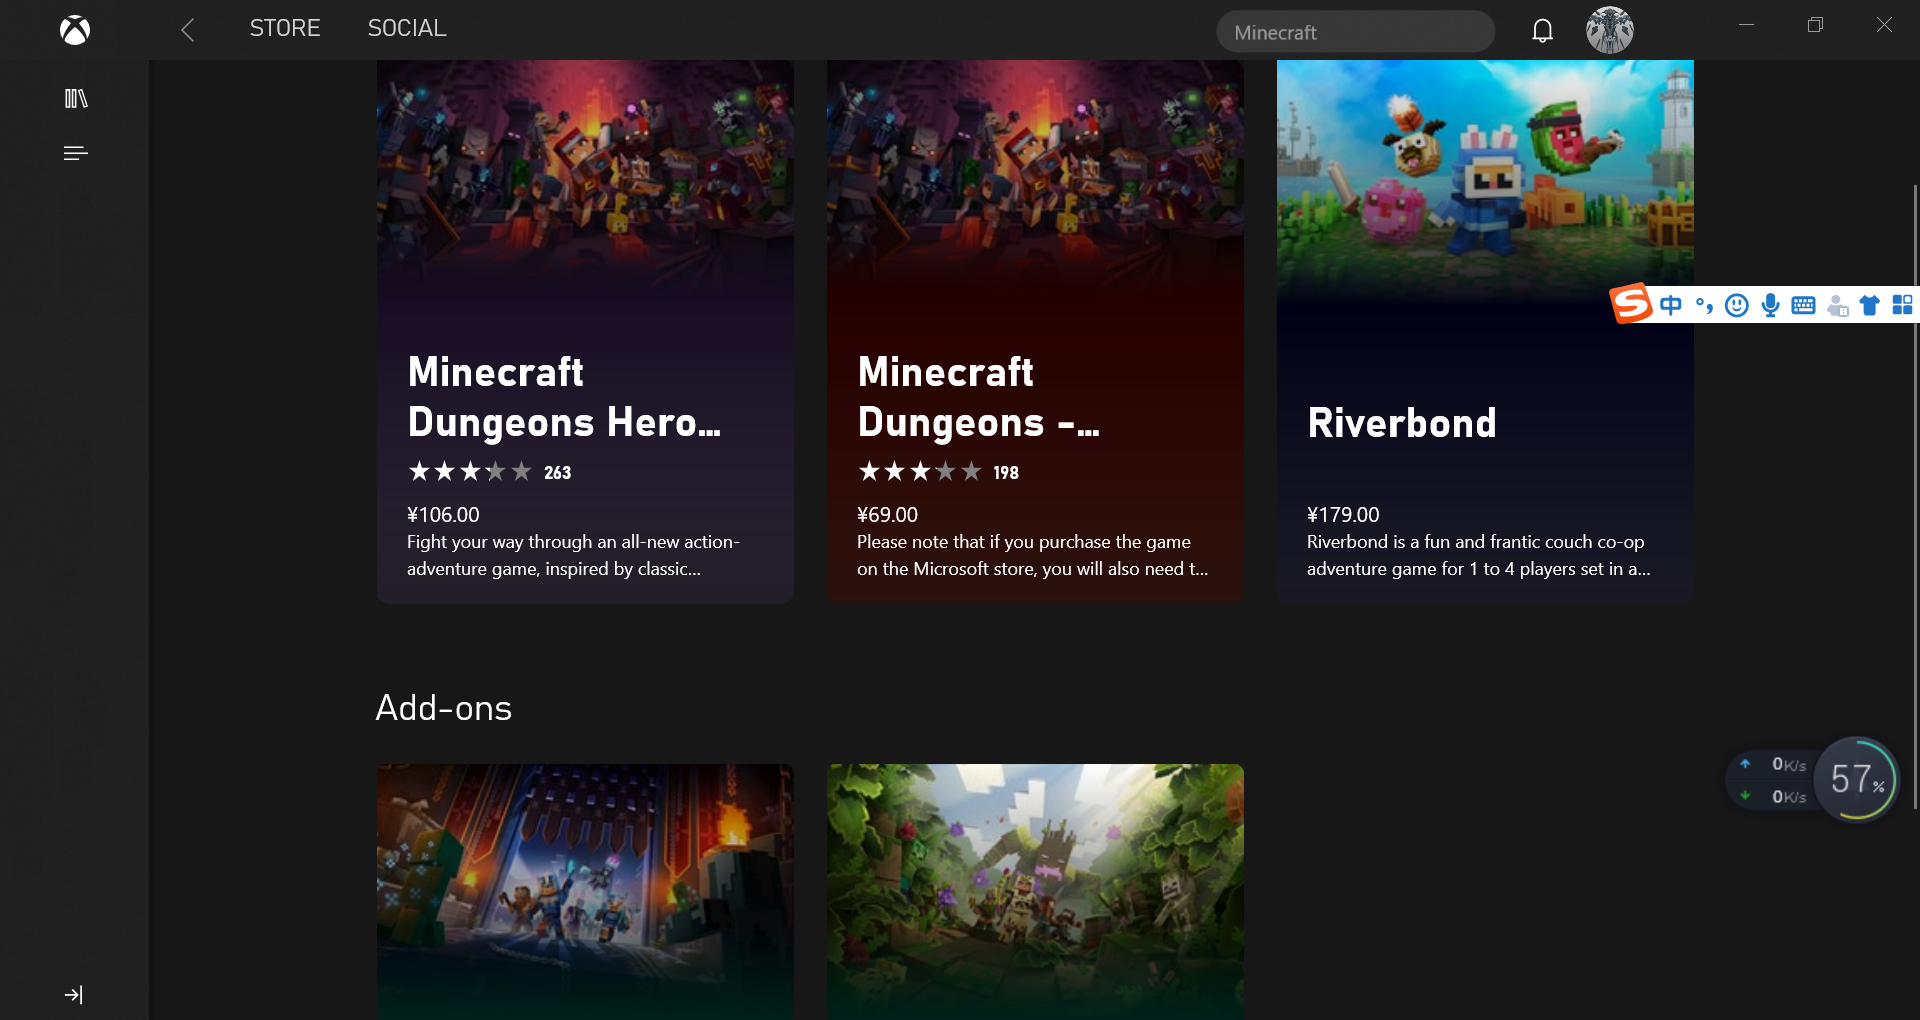The image size is (1920, 1020).
Task: Open notifications bell icon
Action: point(1542,31)
